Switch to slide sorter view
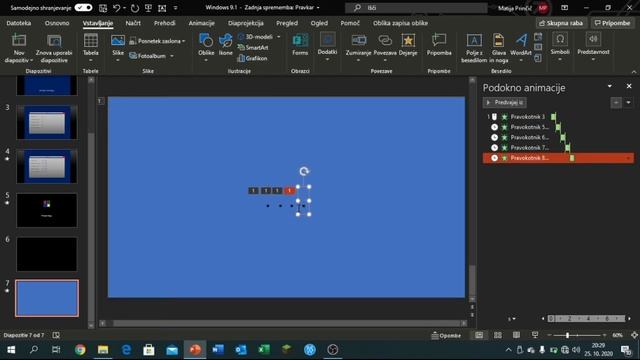Screen dimensions: 640x360 (x=498, y=335)
